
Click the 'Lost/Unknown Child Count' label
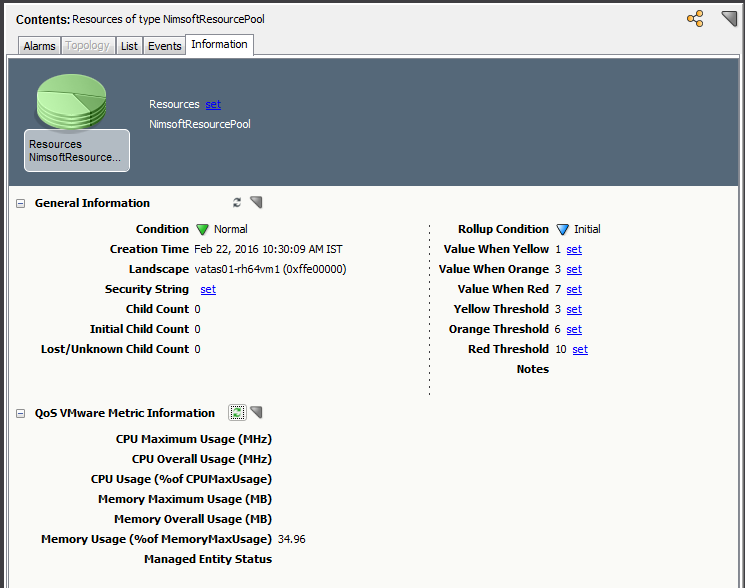click(115, 349)
